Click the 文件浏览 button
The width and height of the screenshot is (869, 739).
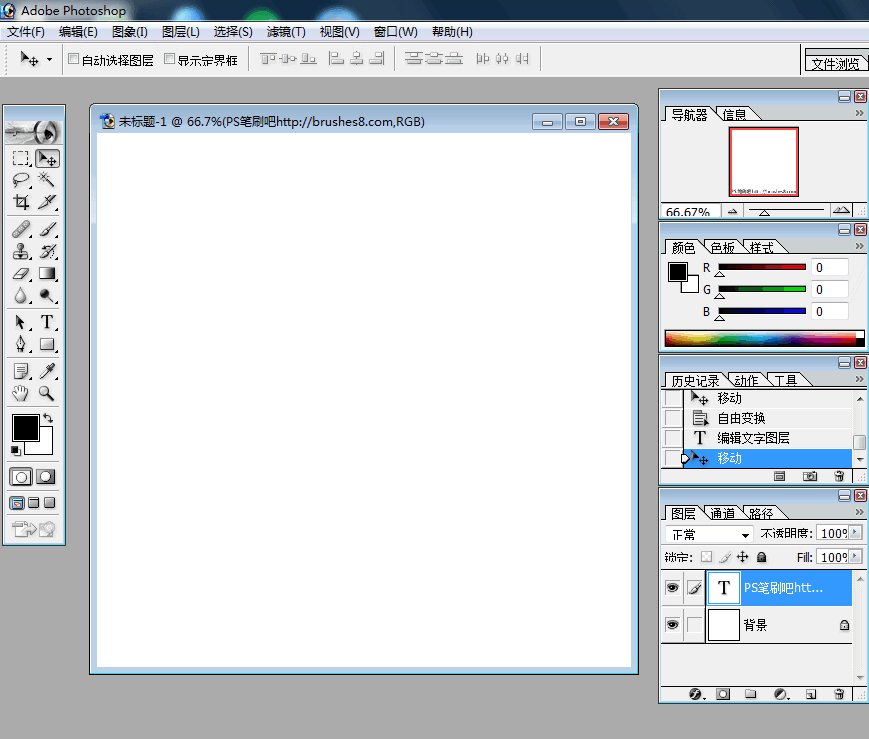[835, 63]
